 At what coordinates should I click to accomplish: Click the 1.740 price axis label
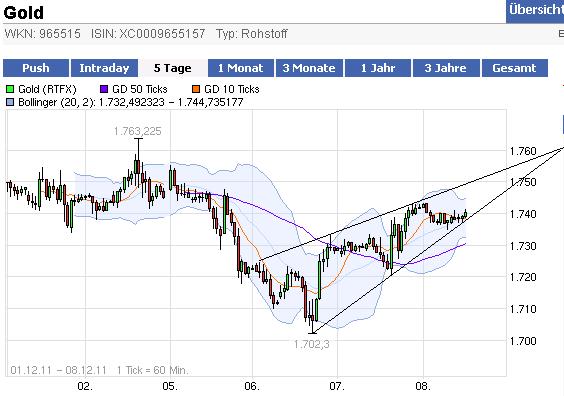(523, 214)
